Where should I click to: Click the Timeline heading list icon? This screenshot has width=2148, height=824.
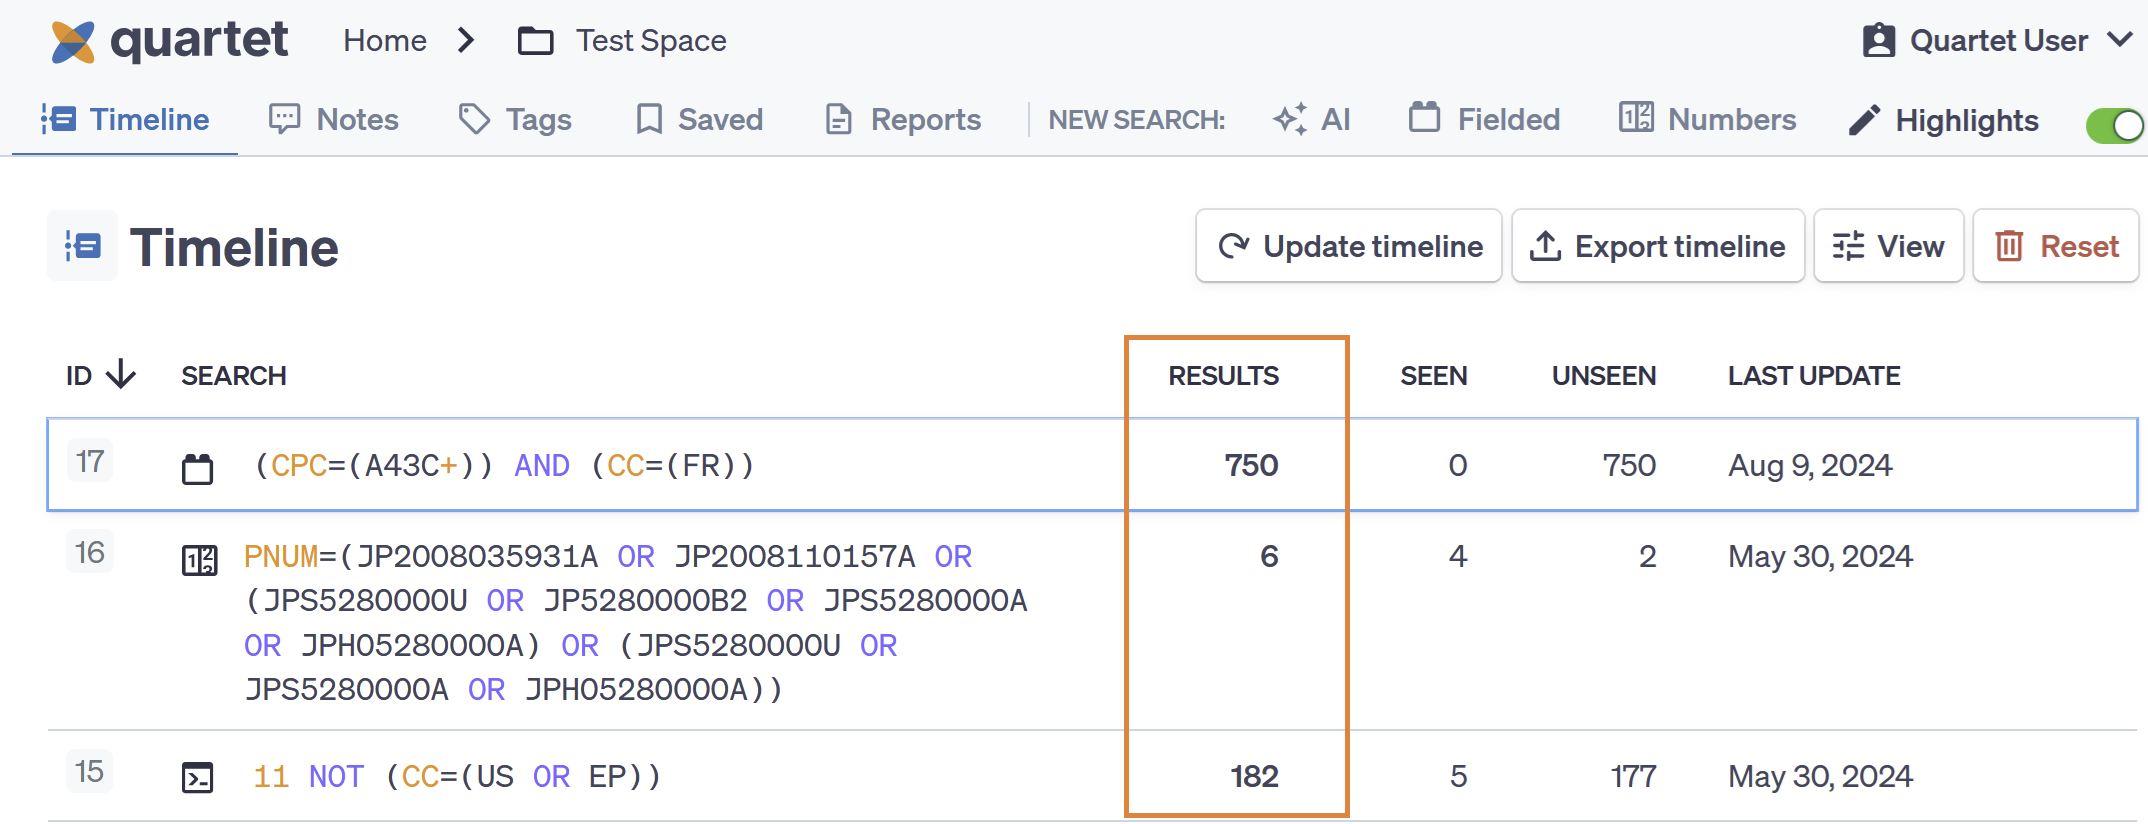(x=82, y=246)
